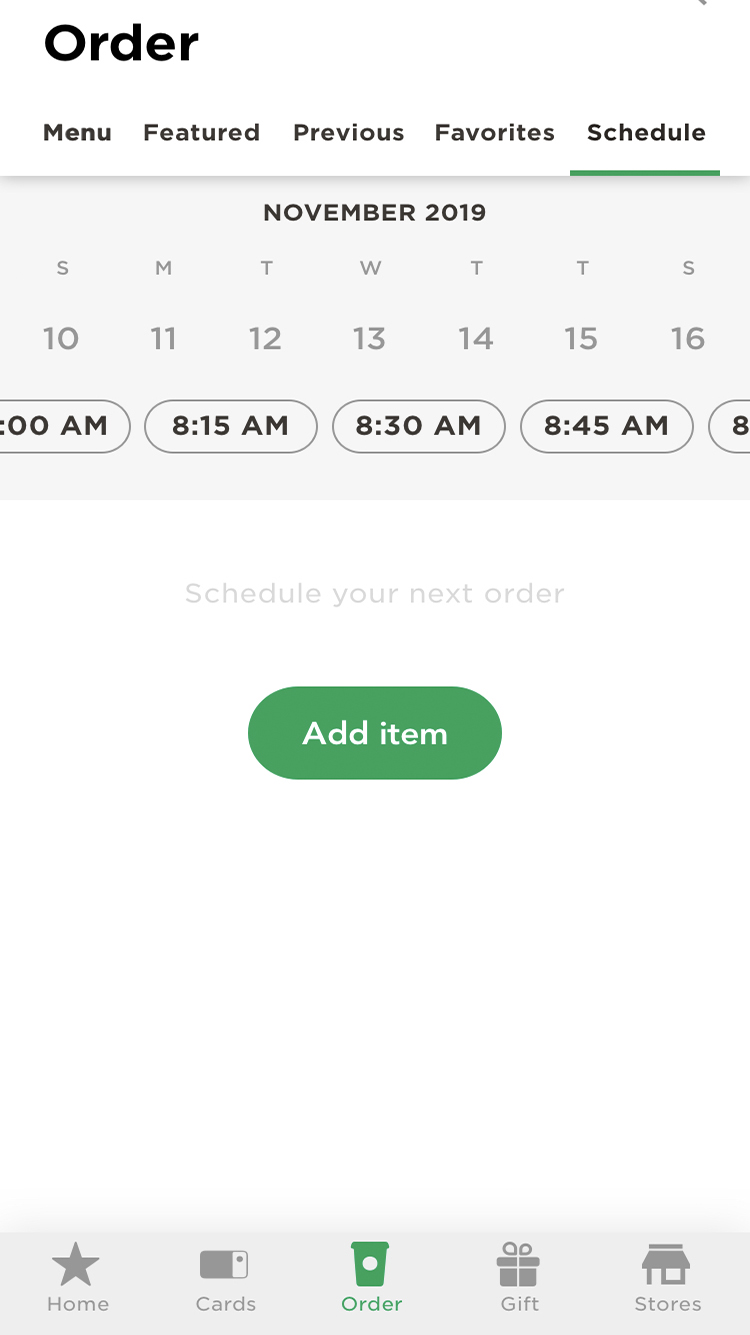Viewport: 750px width, 1335px height.
Task: Select the 8:15 AM time slot
Action: click(x=230, y=426)
